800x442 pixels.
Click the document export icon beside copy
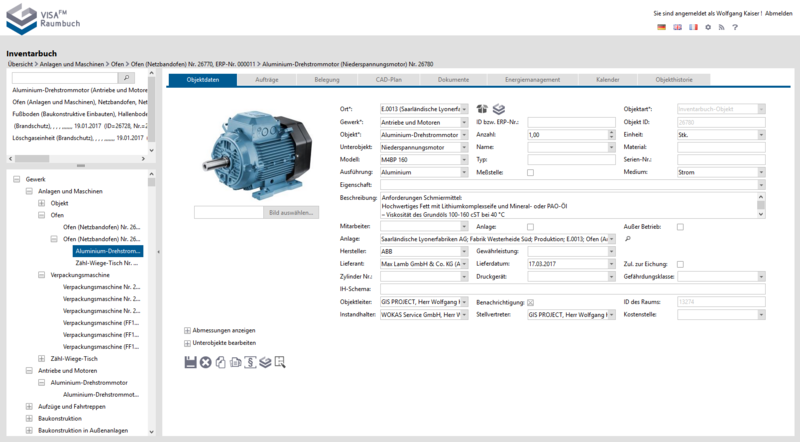coord(235,362)
